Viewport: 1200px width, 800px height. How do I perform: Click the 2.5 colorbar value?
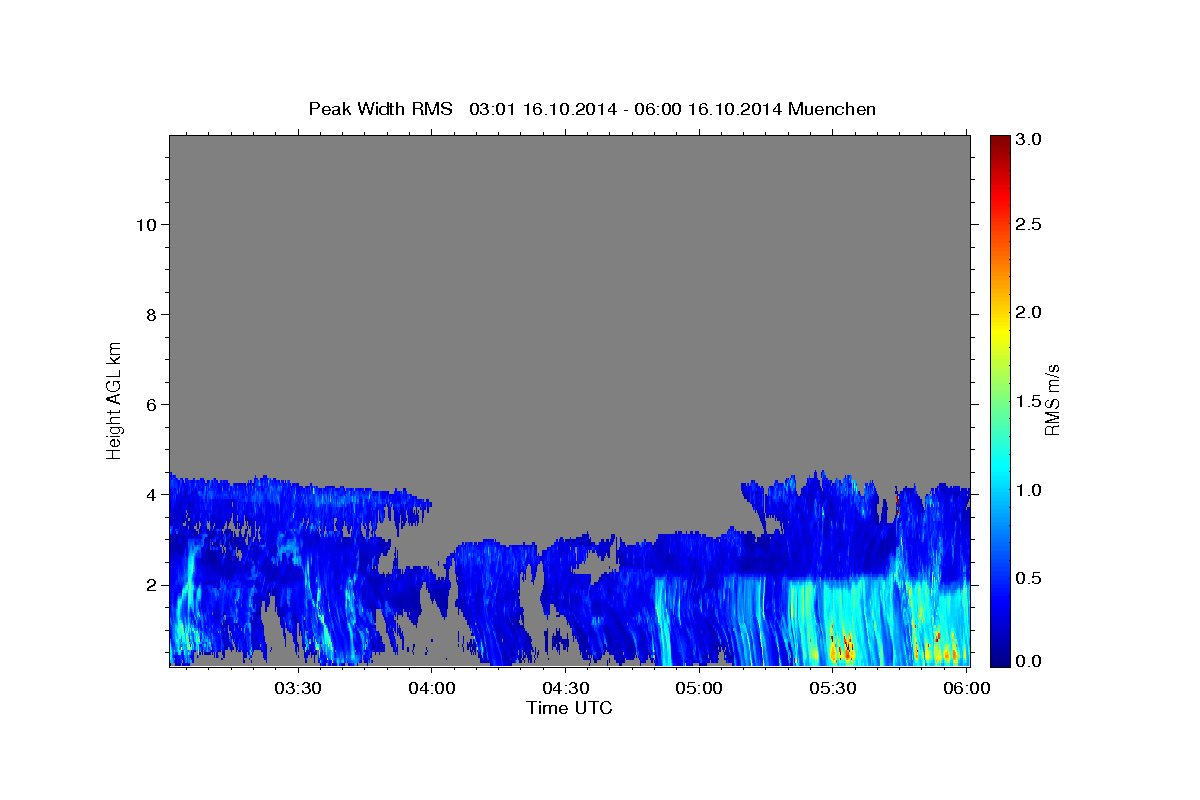1029,224
